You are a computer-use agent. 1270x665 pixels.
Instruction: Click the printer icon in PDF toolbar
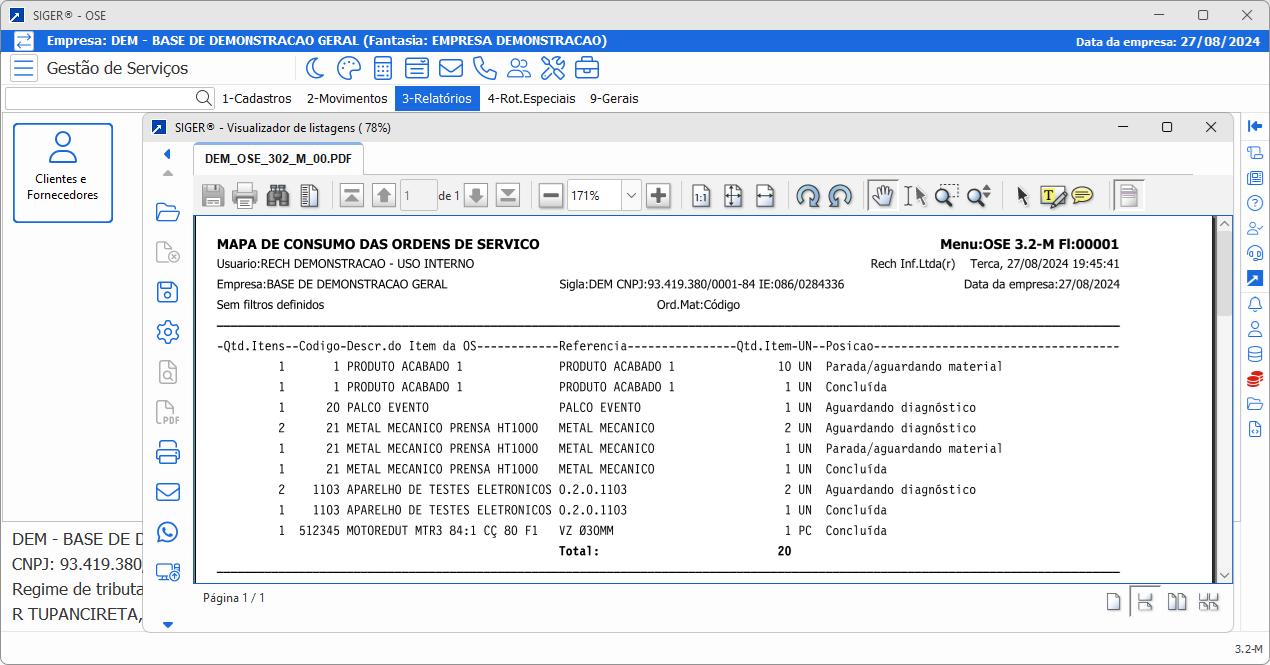(245, 196)
